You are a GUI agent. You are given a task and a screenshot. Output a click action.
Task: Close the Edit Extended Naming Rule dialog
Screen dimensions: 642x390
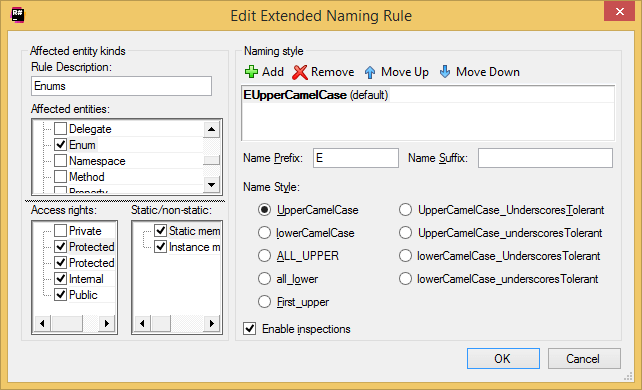click(x=619, y=11)
